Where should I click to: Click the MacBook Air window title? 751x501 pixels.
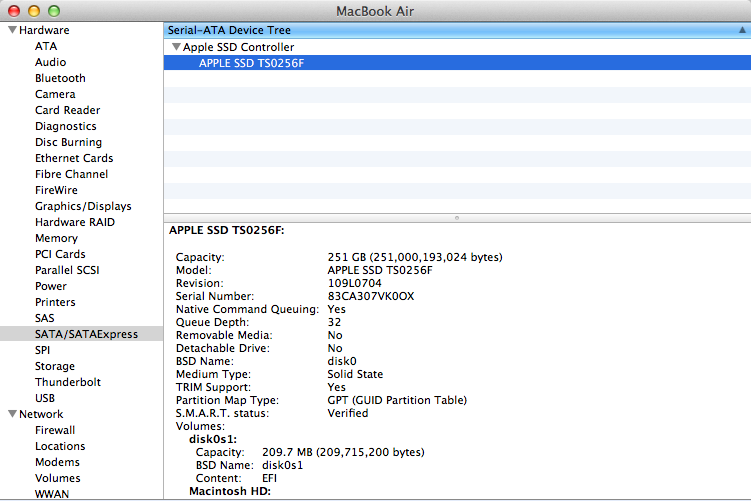coord(375,11)
